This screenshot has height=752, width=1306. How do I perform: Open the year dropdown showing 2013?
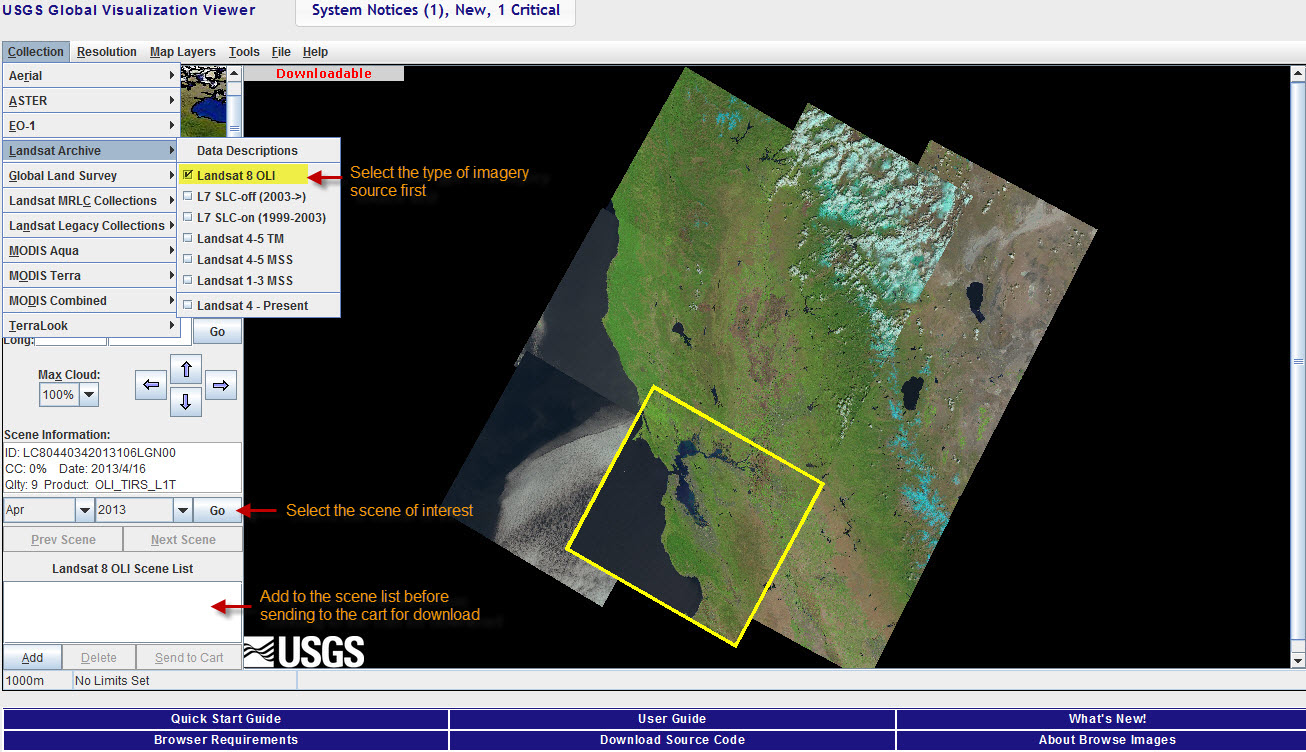point(182,510)
